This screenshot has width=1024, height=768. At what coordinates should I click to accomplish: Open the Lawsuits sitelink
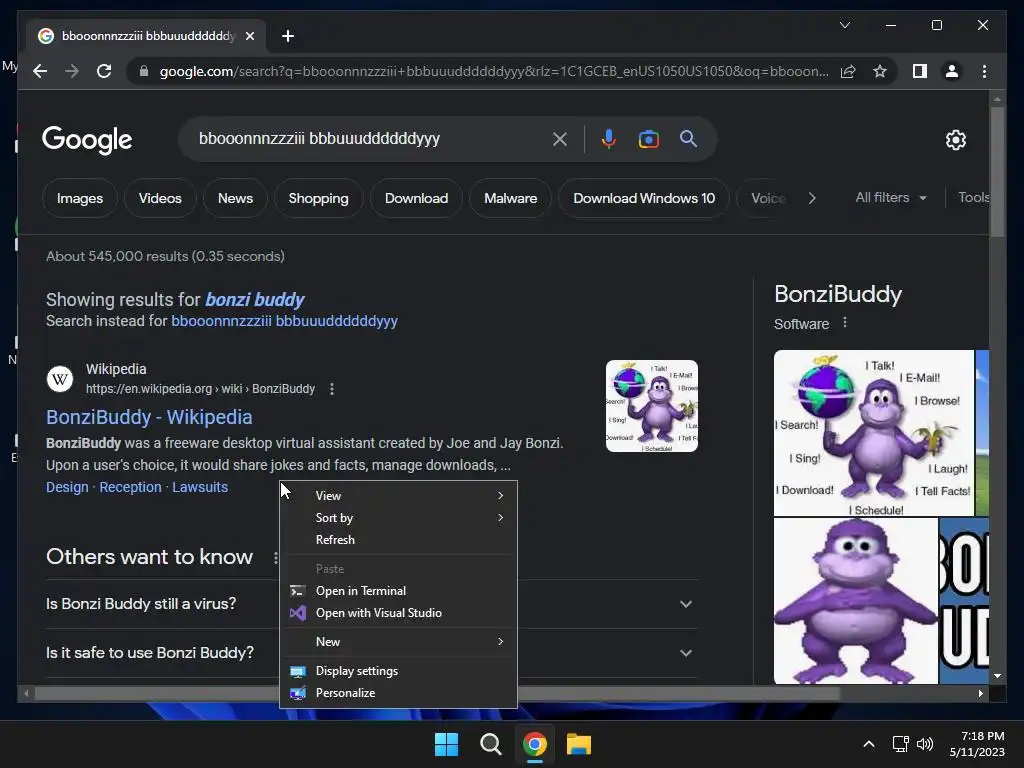click(200, 487)
